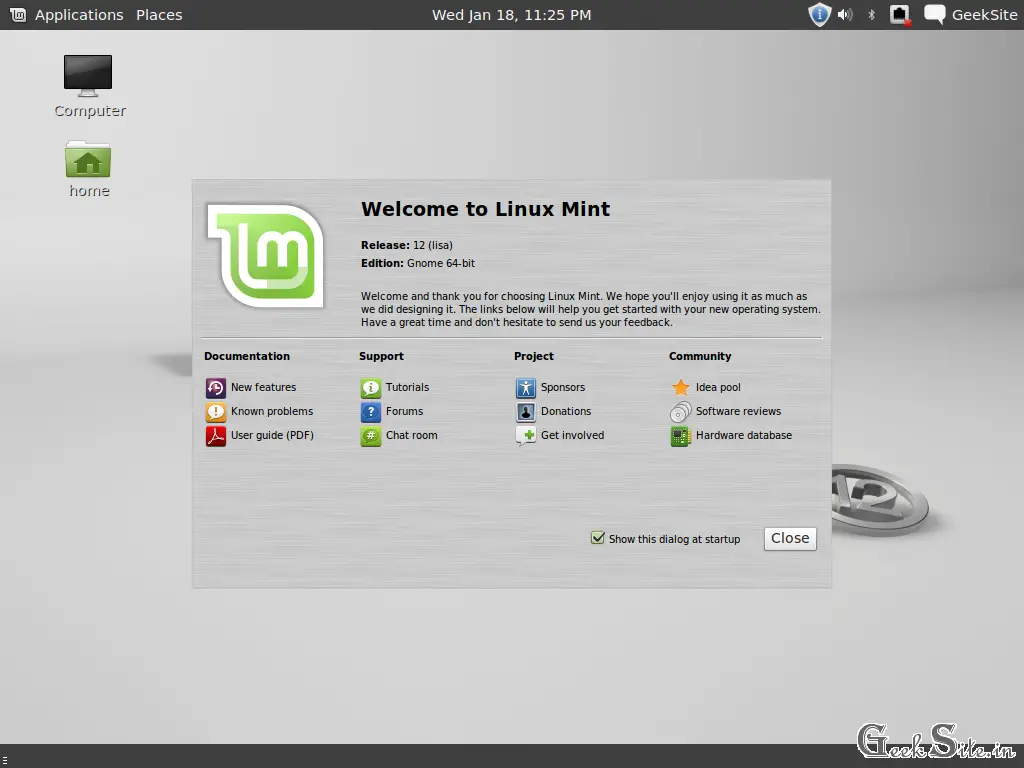Viewport: 1024px width, 768px height.
Task: Open the Donations link
Action: [x=566, y=411]
